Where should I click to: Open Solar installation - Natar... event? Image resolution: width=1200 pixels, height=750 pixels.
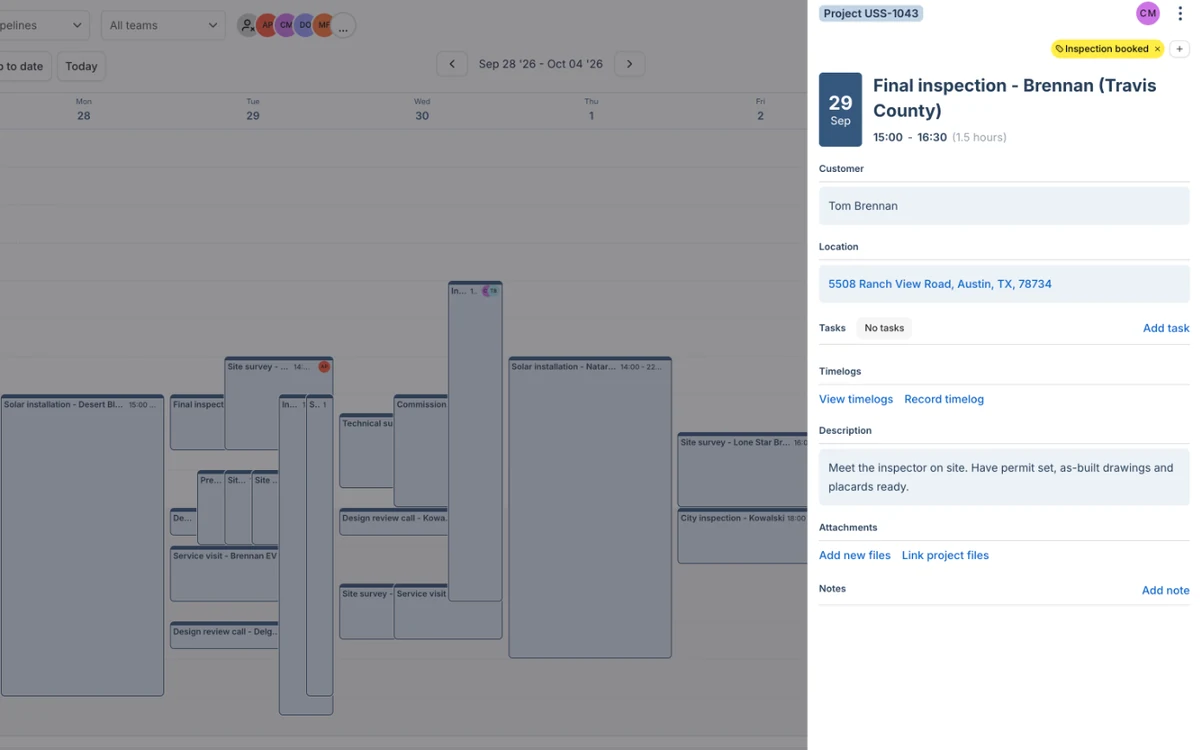590,508
